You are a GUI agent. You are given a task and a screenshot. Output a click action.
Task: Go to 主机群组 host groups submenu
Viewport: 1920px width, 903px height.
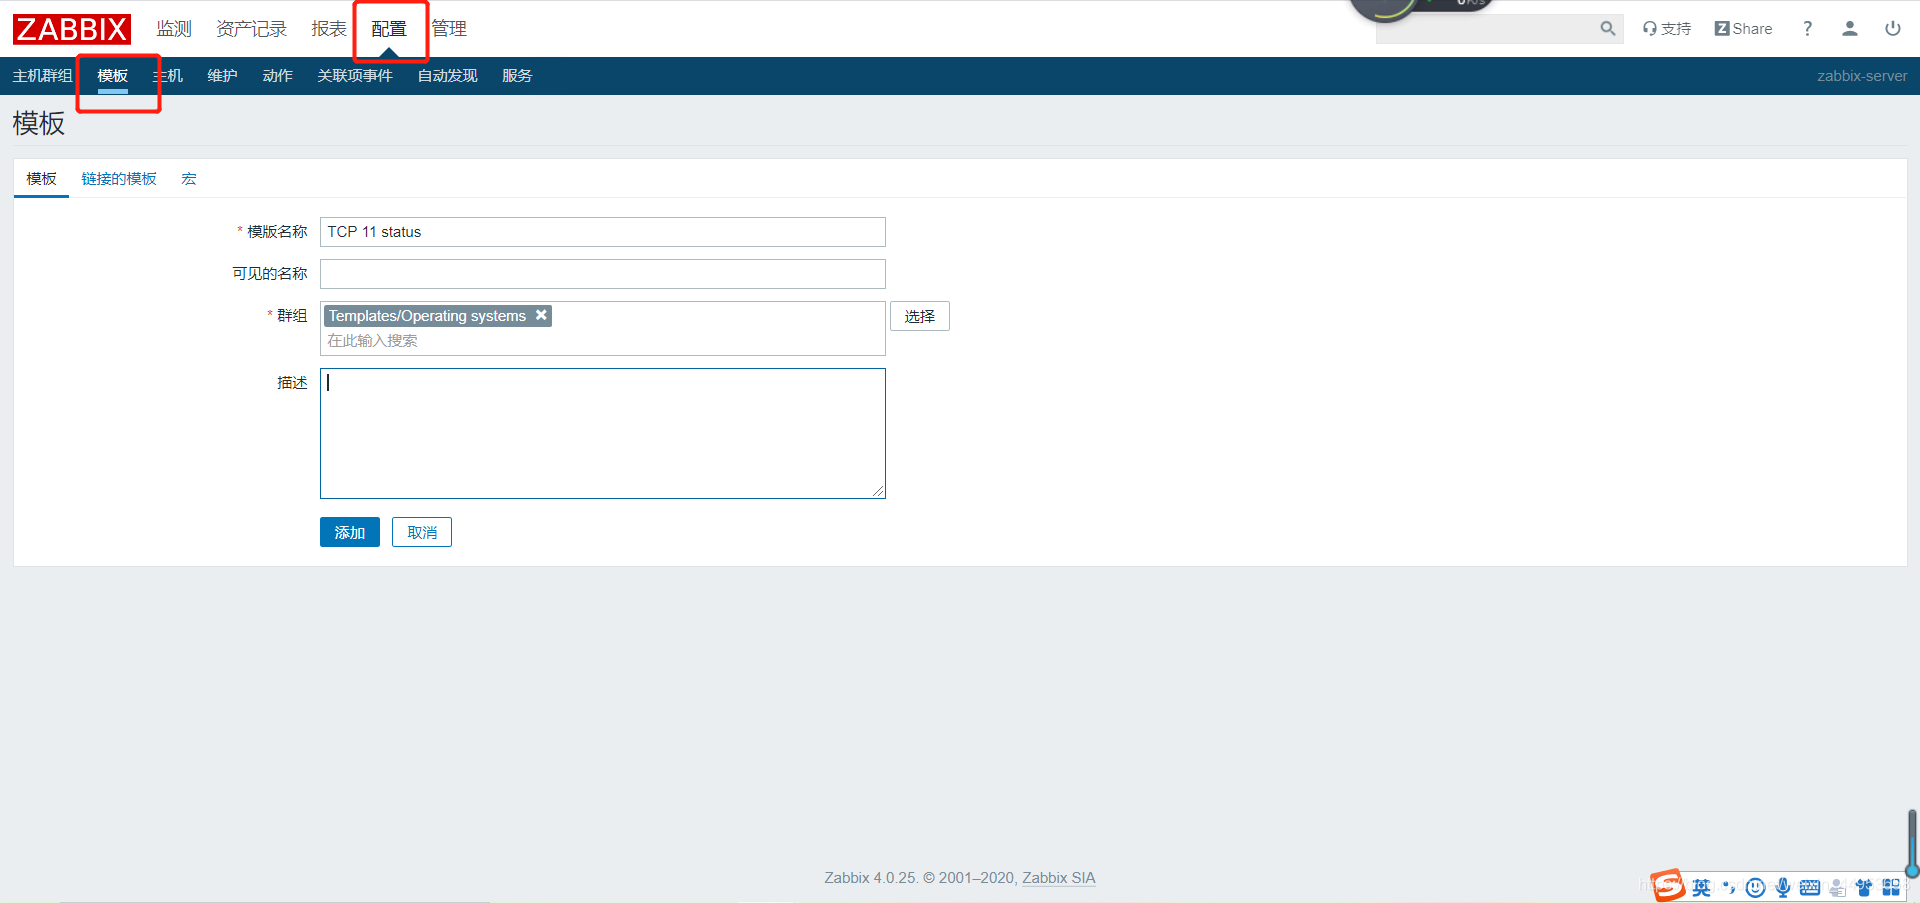point(42,76)
